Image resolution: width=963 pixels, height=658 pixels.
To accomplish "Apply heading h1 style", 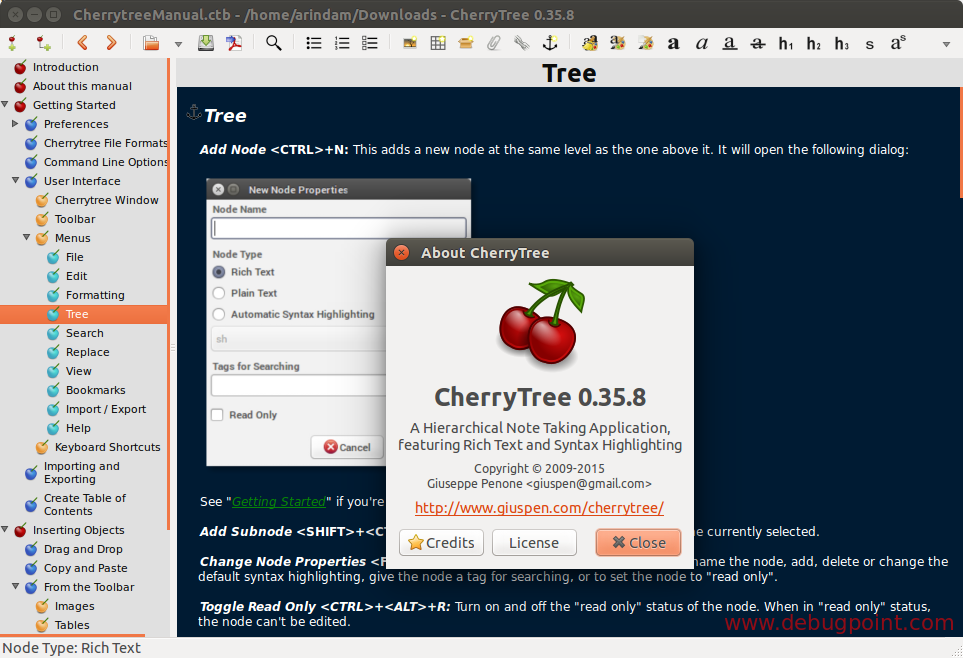I will [x=786, y=44].
